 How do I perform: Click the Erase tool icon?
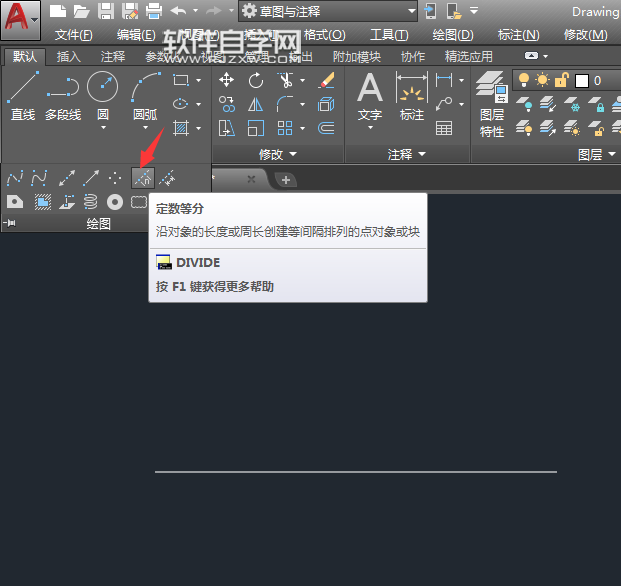[x=326, y=80]
